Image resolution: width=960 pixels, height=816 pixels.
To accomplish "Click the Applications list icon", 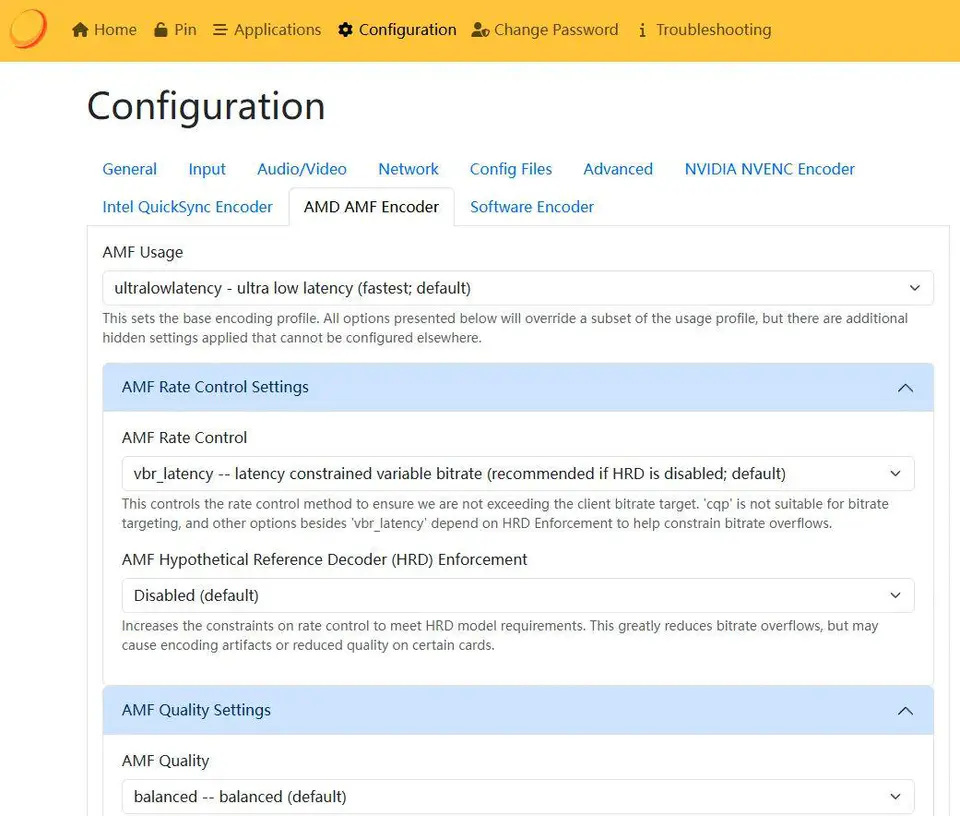I will tap(220, 29).
